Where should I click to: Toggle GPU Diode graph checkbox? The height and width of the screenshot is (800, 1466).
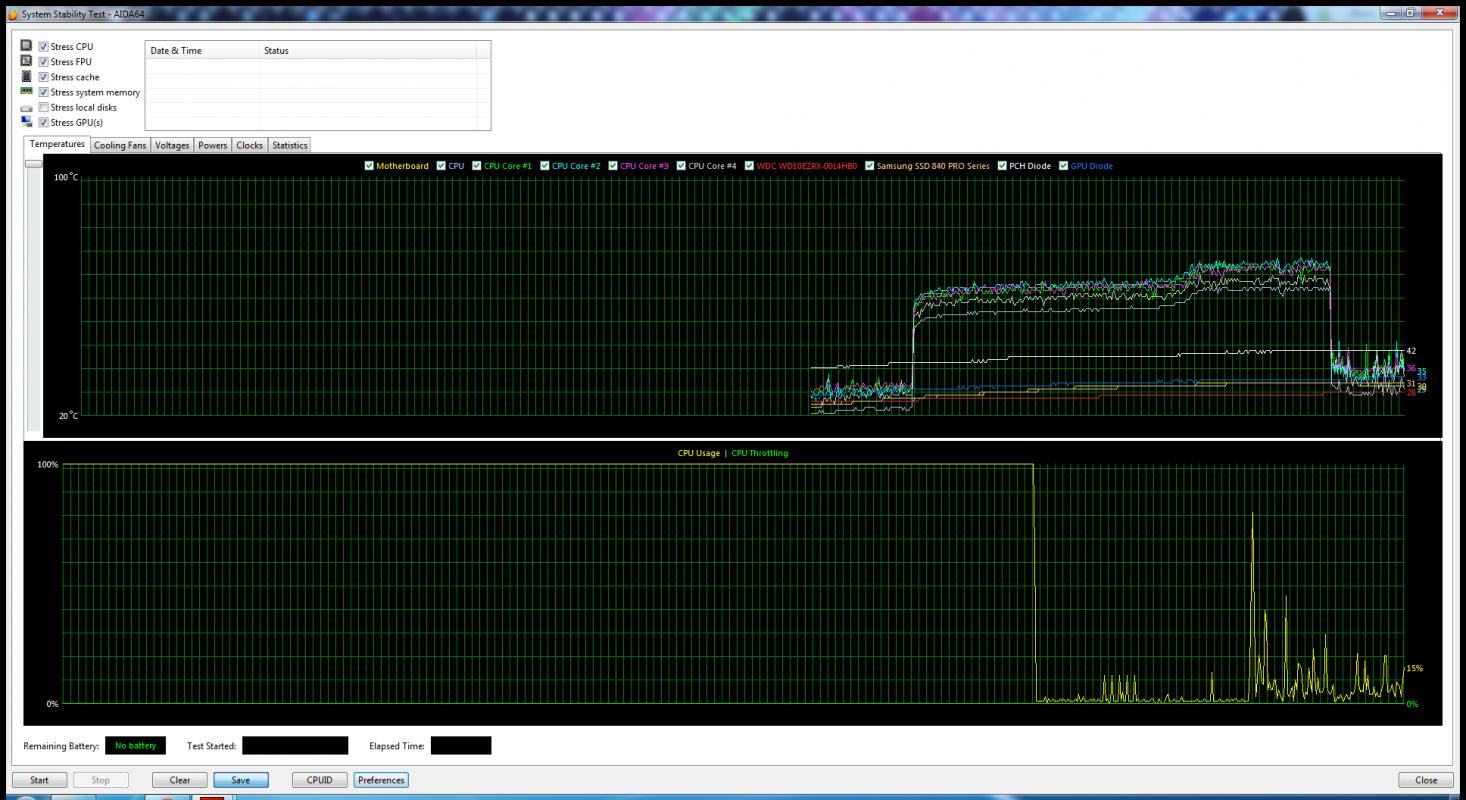[x=1064, y=166]
